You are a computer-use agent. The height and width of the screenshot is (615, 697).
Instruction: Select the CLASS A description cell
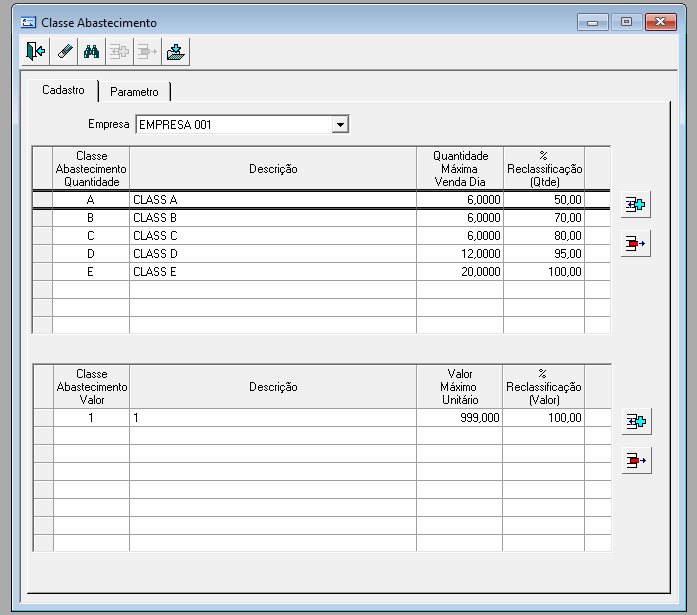(273, 200)
